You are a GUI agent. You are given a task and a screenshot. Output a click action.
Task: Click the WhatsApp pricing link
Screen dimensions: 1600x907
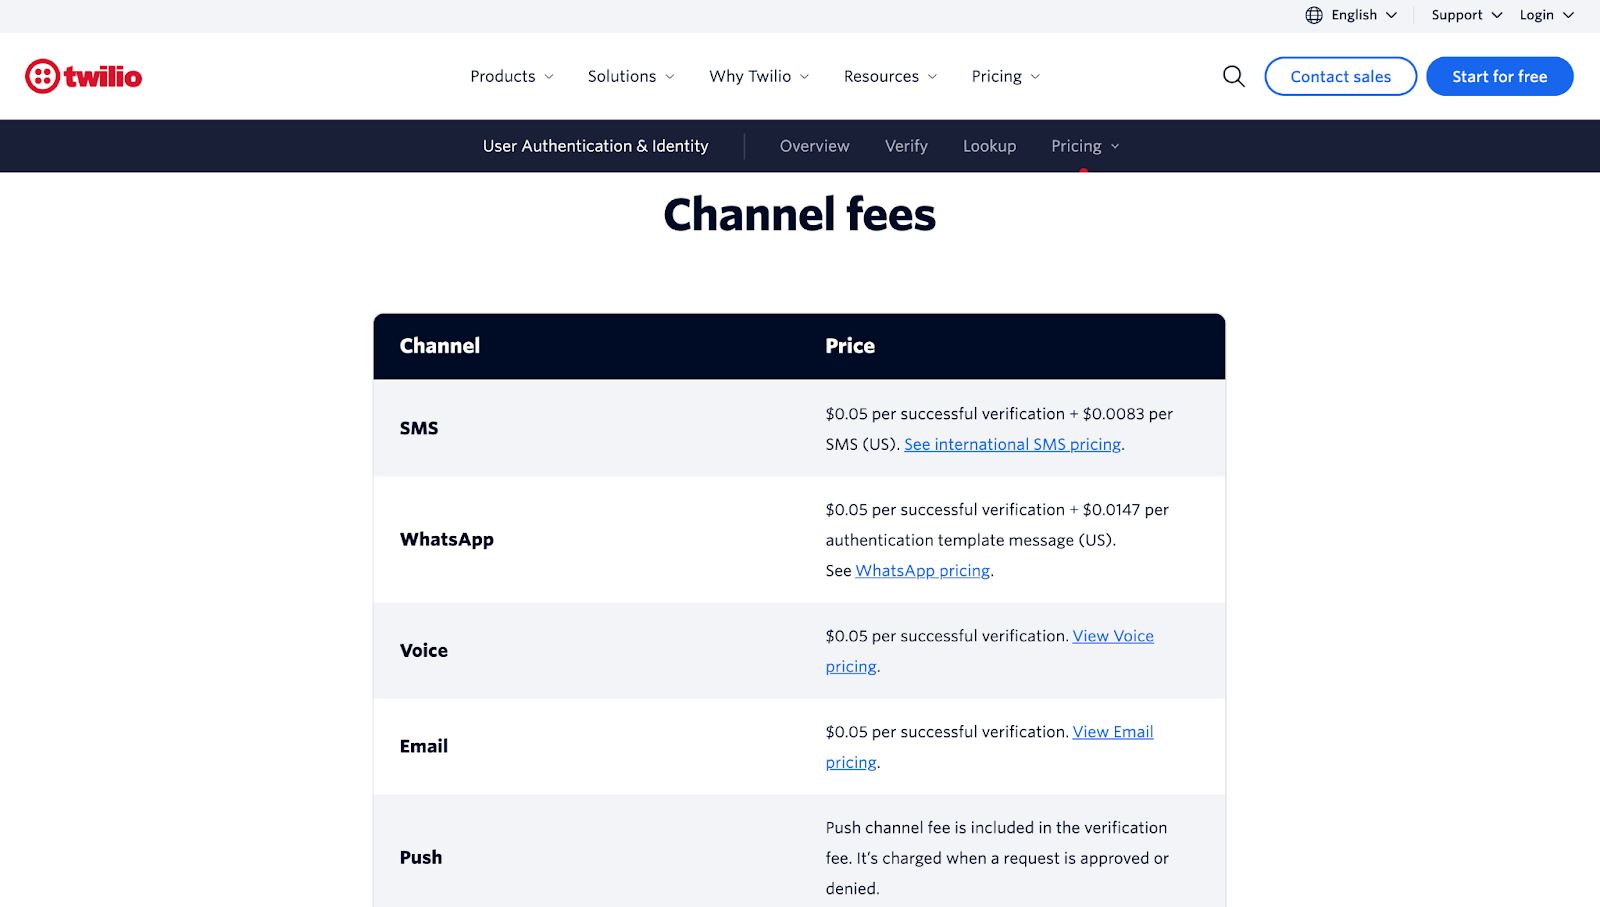coord(922,570)
